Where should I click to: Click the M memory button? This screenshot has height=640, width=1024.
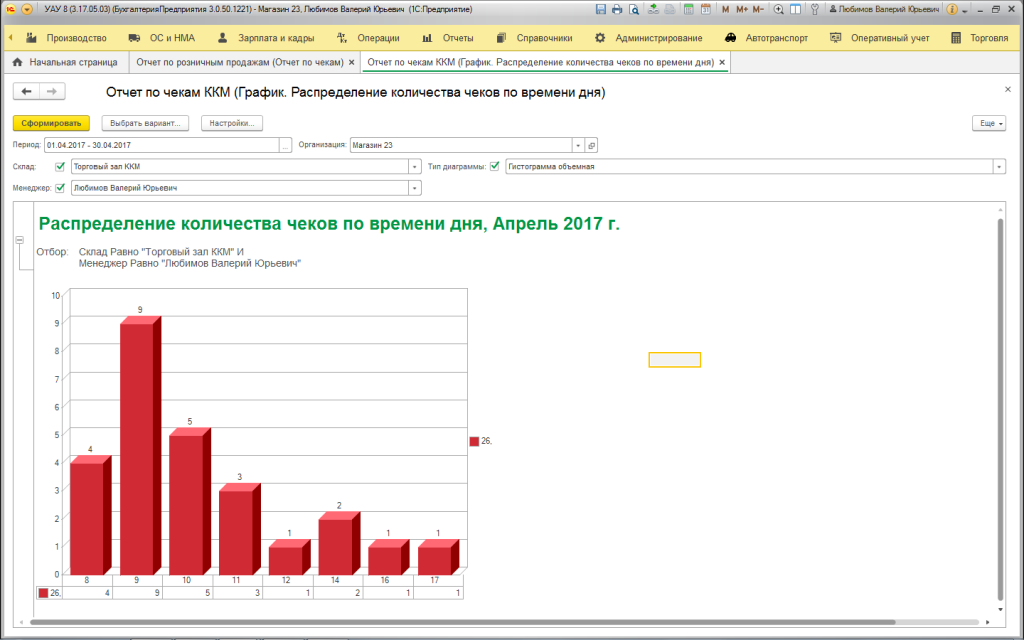point(726,10)
